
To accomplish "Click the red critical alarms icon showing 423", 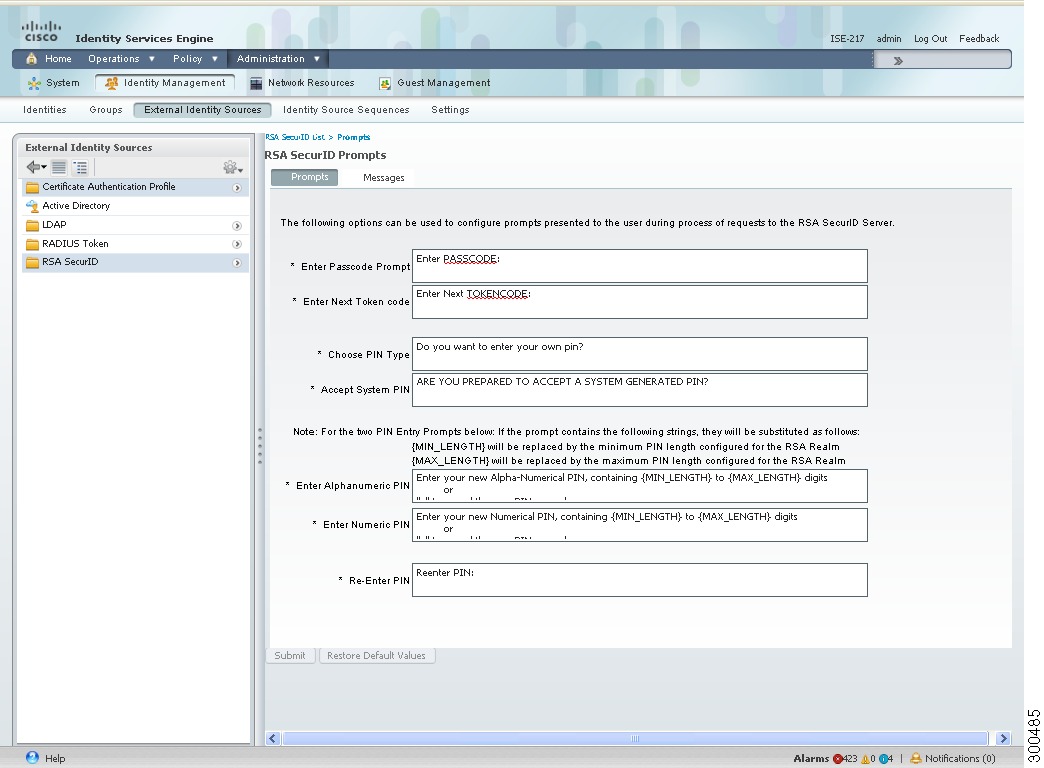I will pyautogui.click(x=838, y=759).
